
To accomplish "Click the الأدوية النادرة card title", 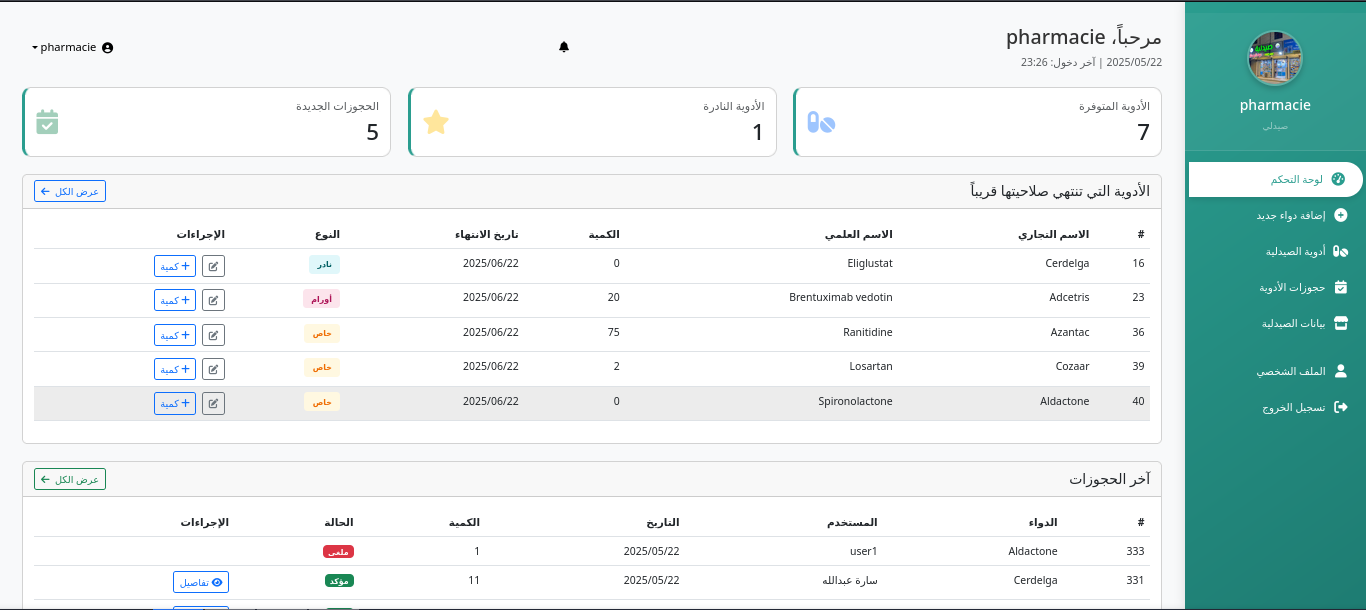I will pos(734,106).
